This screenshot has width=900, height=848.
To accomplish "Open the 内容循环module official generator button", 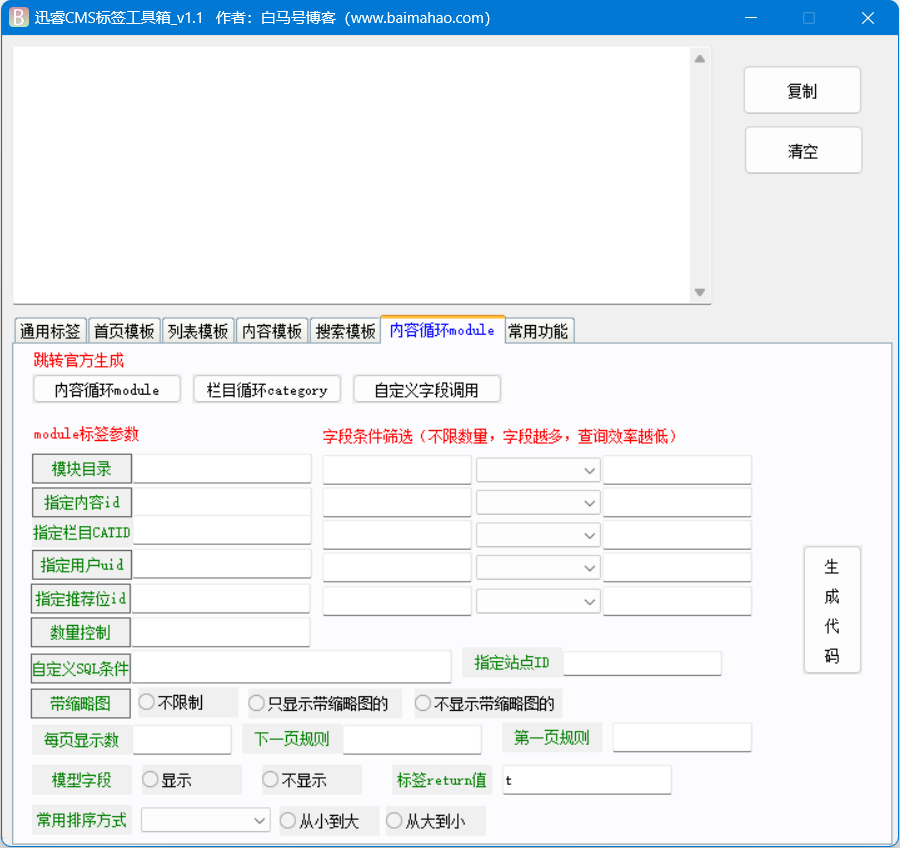I will coord(107,390).
